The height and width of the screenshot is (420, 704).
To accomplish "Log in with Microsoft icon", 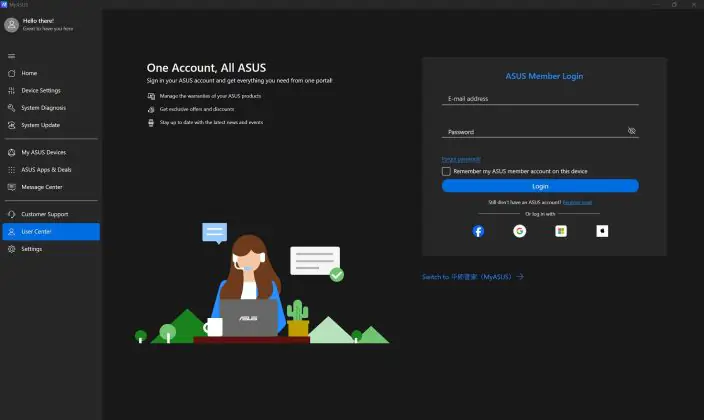I will coord(561,231).
